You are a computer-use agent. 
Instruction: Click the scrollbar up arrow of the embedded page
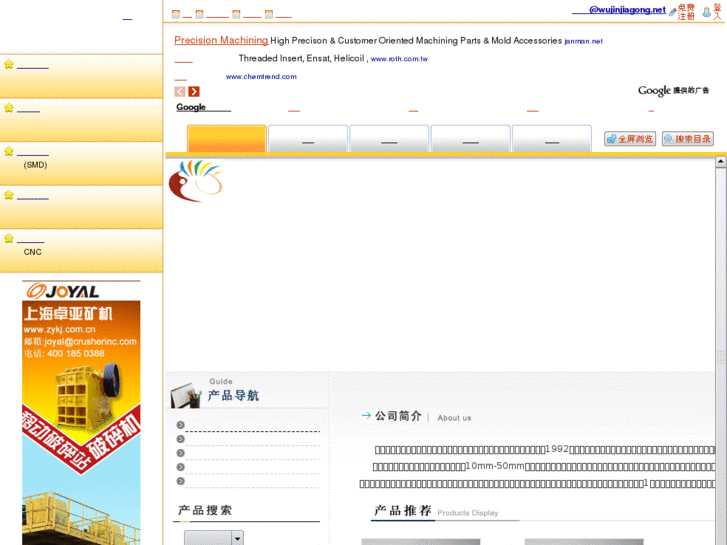pyautogui.click(x=721, y=161)
